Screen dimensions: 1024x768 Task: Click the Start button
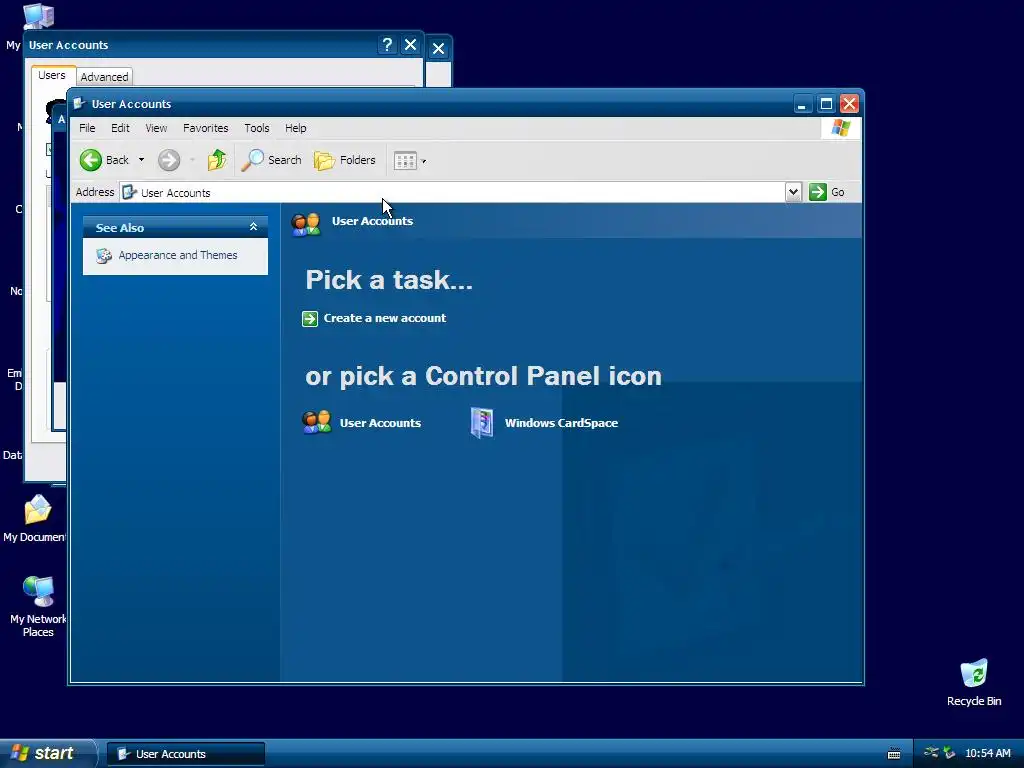(x=48, y=753)
